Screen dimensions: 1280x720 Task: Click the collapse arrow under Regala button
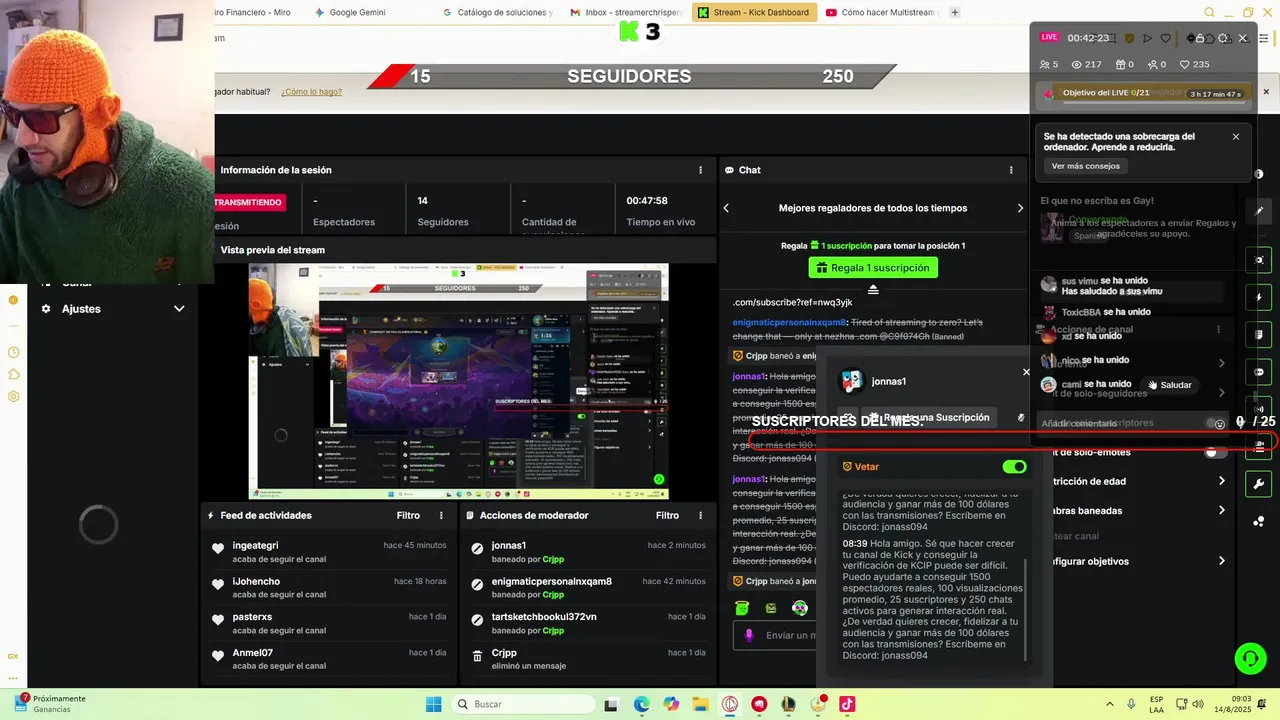(x=873, y=289)
